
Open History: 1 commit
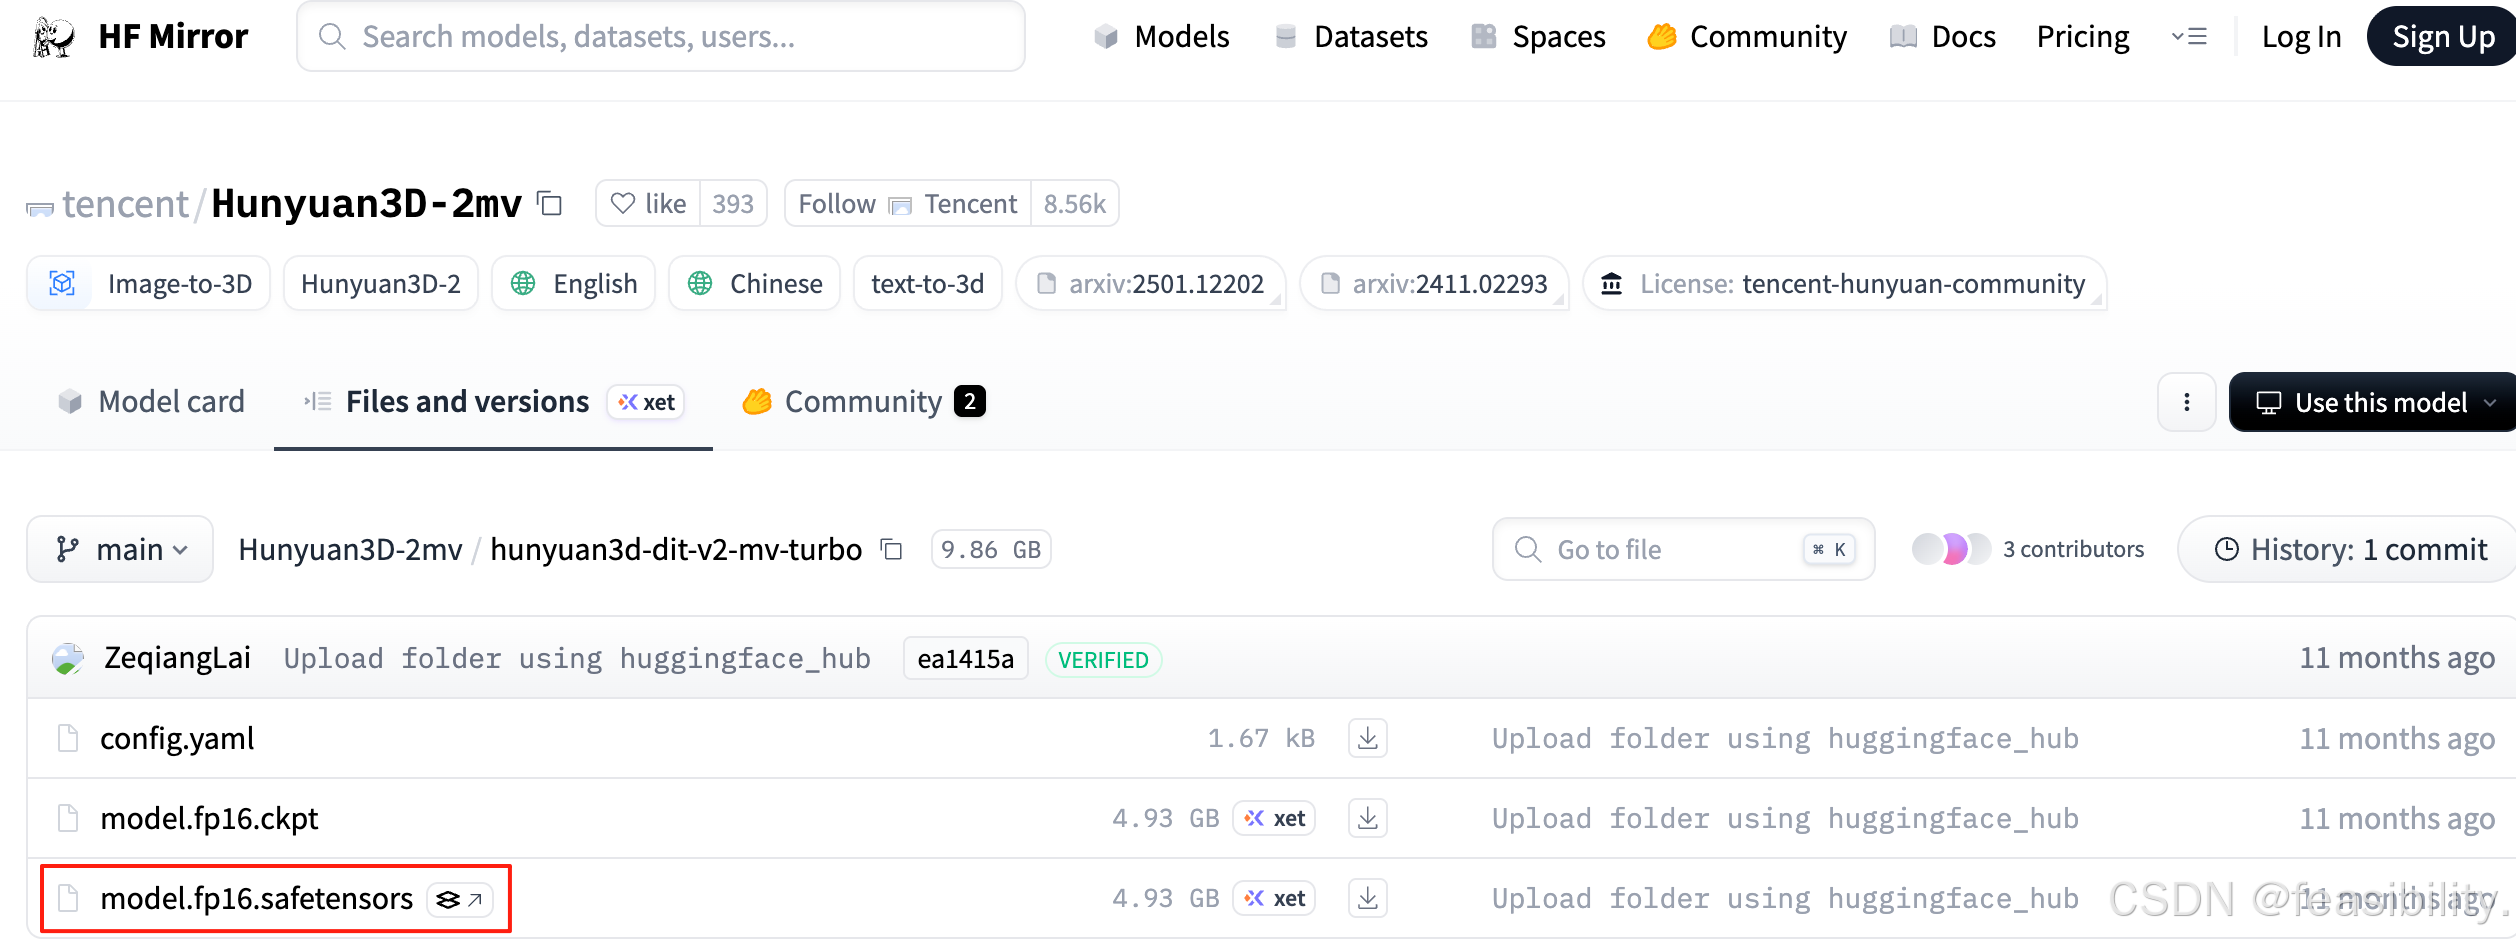[2348, 549]
